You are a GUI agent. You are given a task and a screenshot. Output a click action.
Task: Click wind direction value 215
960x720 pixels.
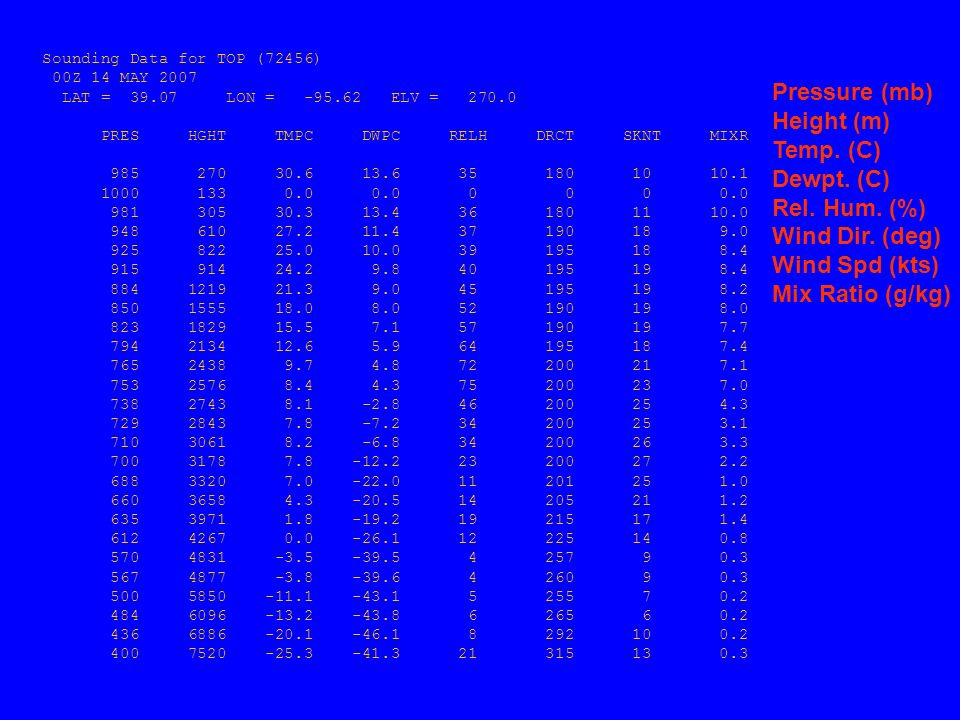pyautogui.click(x=560, y=519)
